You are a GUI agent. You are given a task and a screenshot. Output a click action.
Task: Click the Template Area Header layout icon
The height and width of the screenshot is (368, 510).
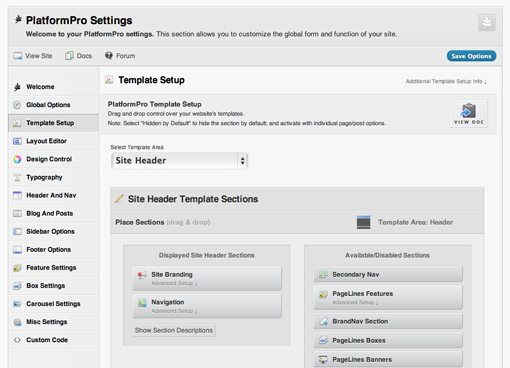(x=363, y=222)
